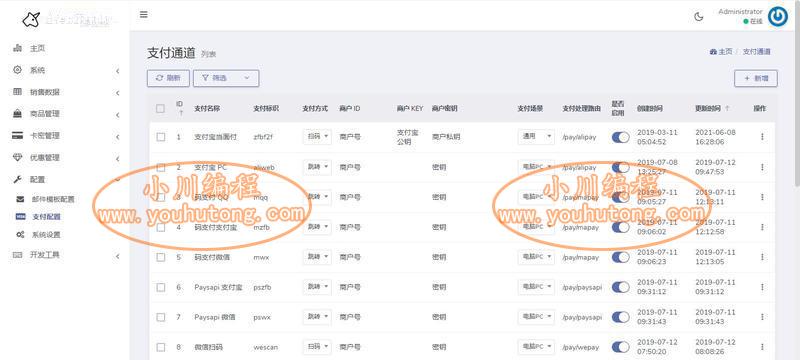This screenshot has height=360, width=800.
Task: Open the Administrator avatar power icon
Action: click(778, 16)
